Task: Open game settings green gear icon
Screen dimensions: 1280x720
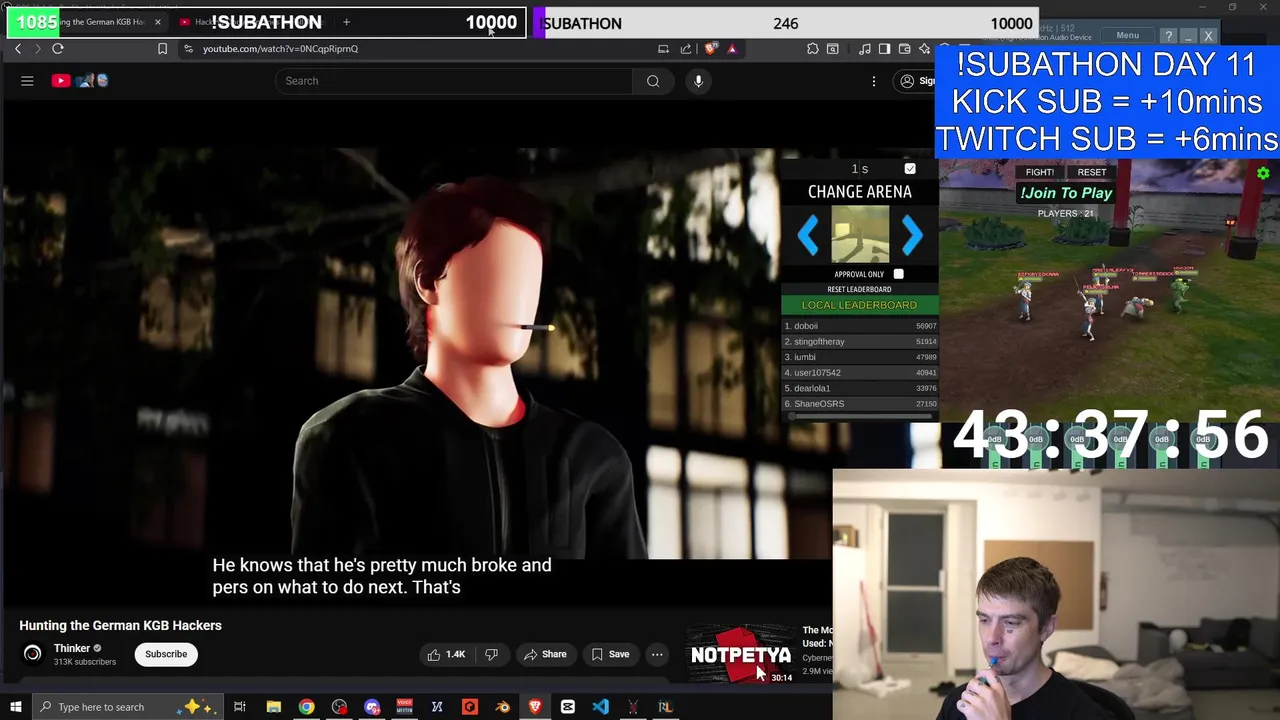Action: (x=1263, y=174)
